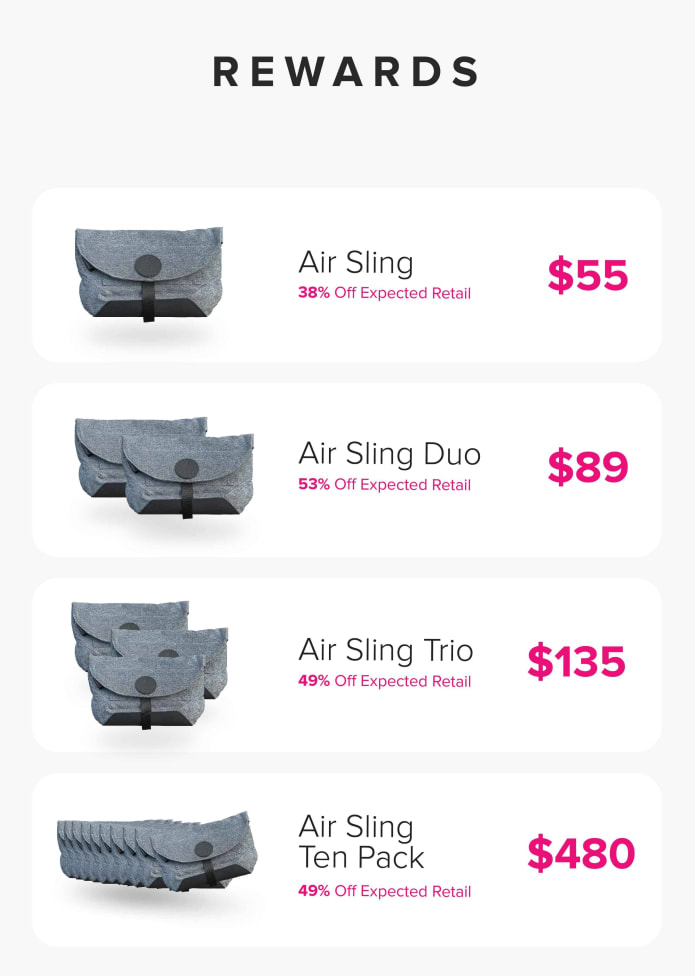
Task: Click the 53% Off Expected Retail text
Action: [385, 484]
